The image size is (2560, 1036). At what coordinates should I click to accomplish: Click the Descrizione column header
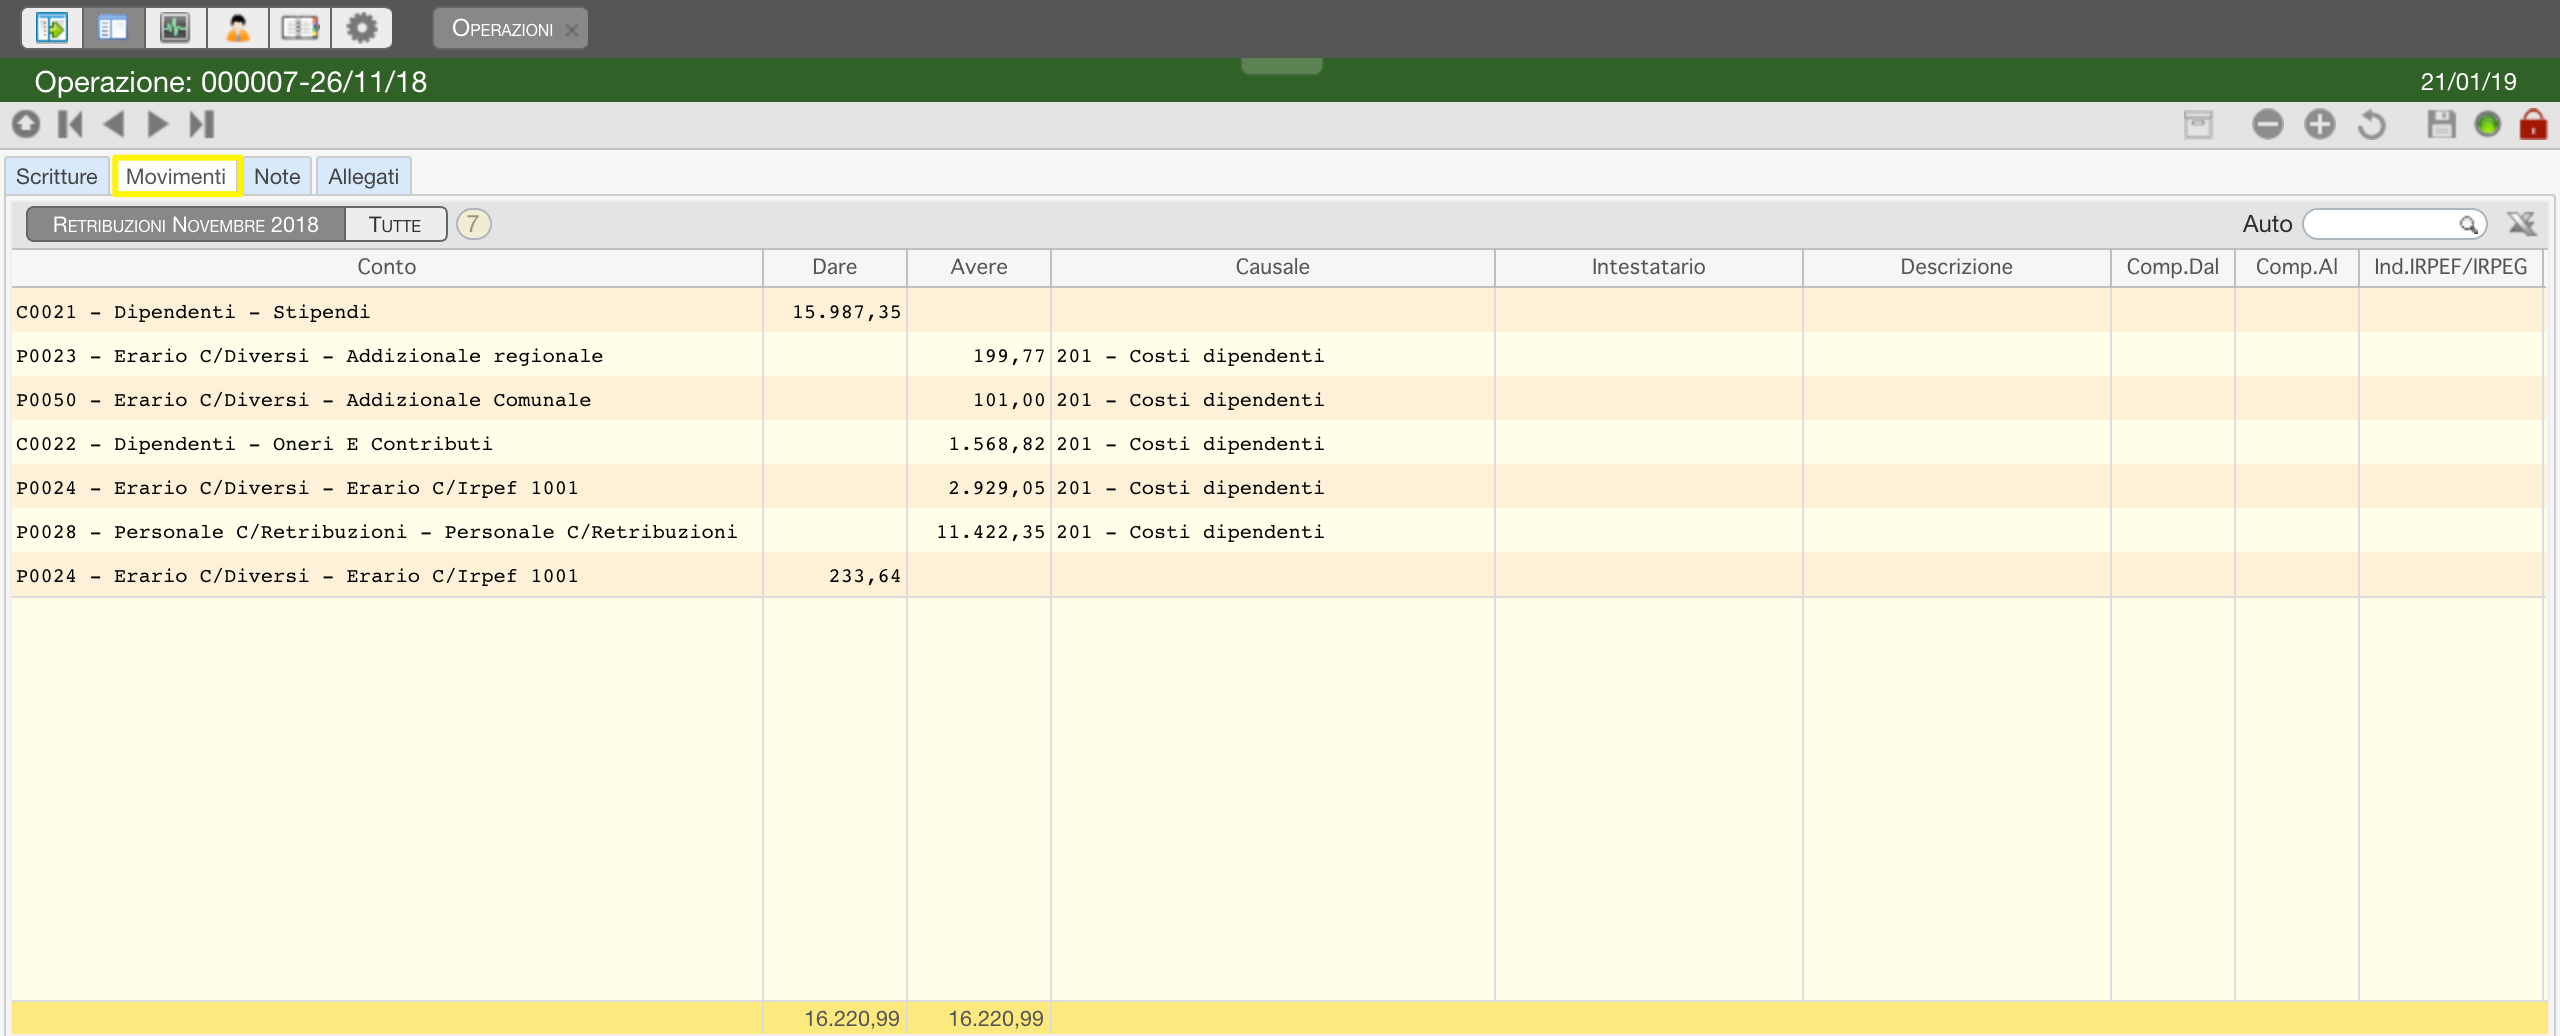click(x=1956, y=267)
